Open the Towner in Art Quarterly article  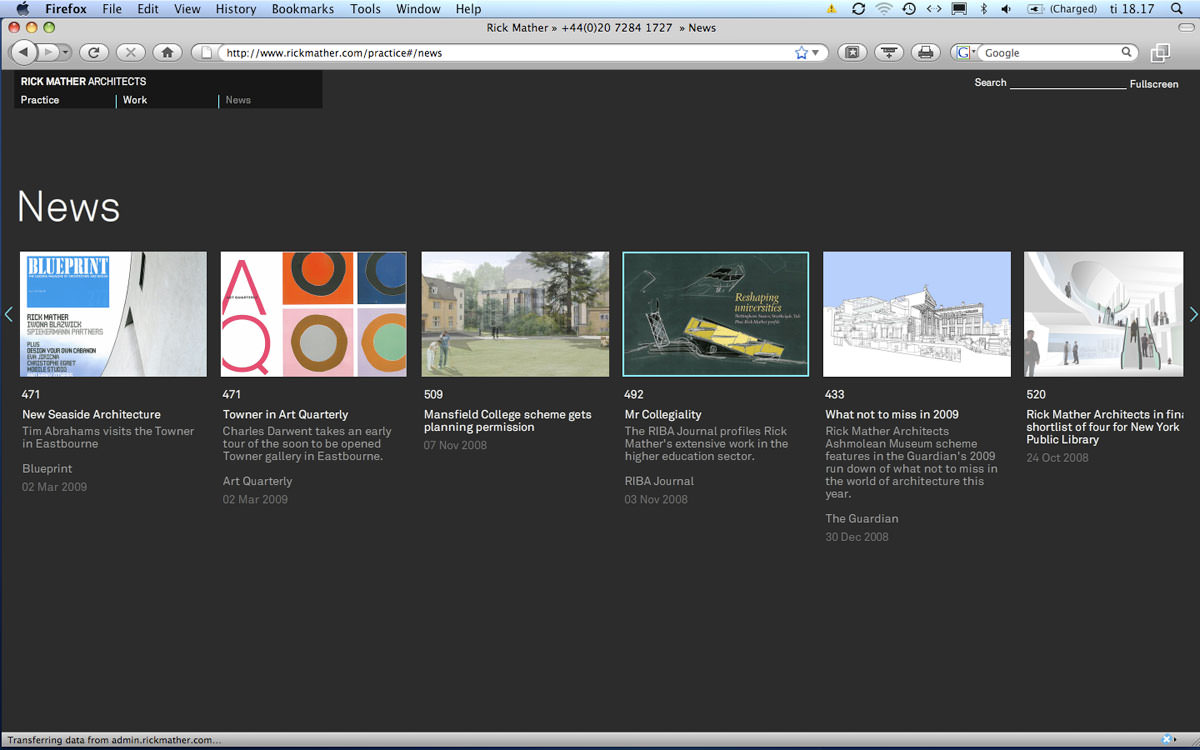286,415
